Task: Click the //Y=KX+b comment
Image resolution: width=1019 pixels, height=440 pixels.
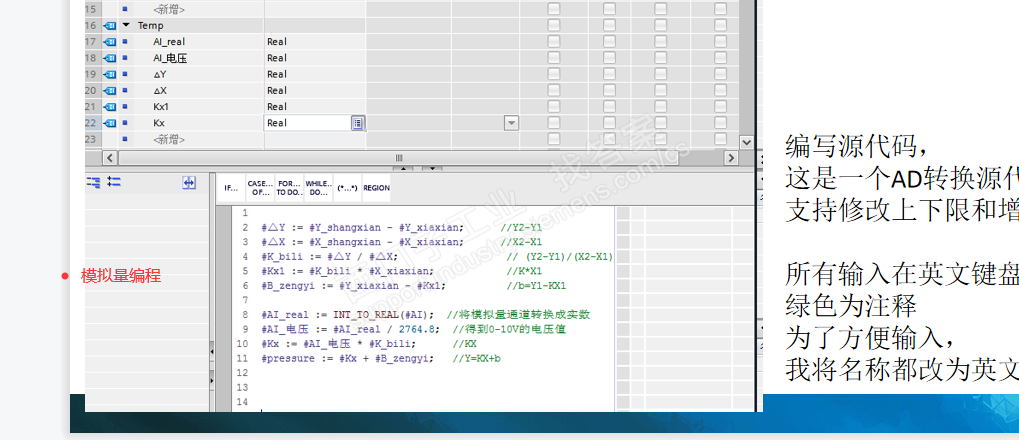Action: pyautogui.click(x=477, y=358)
